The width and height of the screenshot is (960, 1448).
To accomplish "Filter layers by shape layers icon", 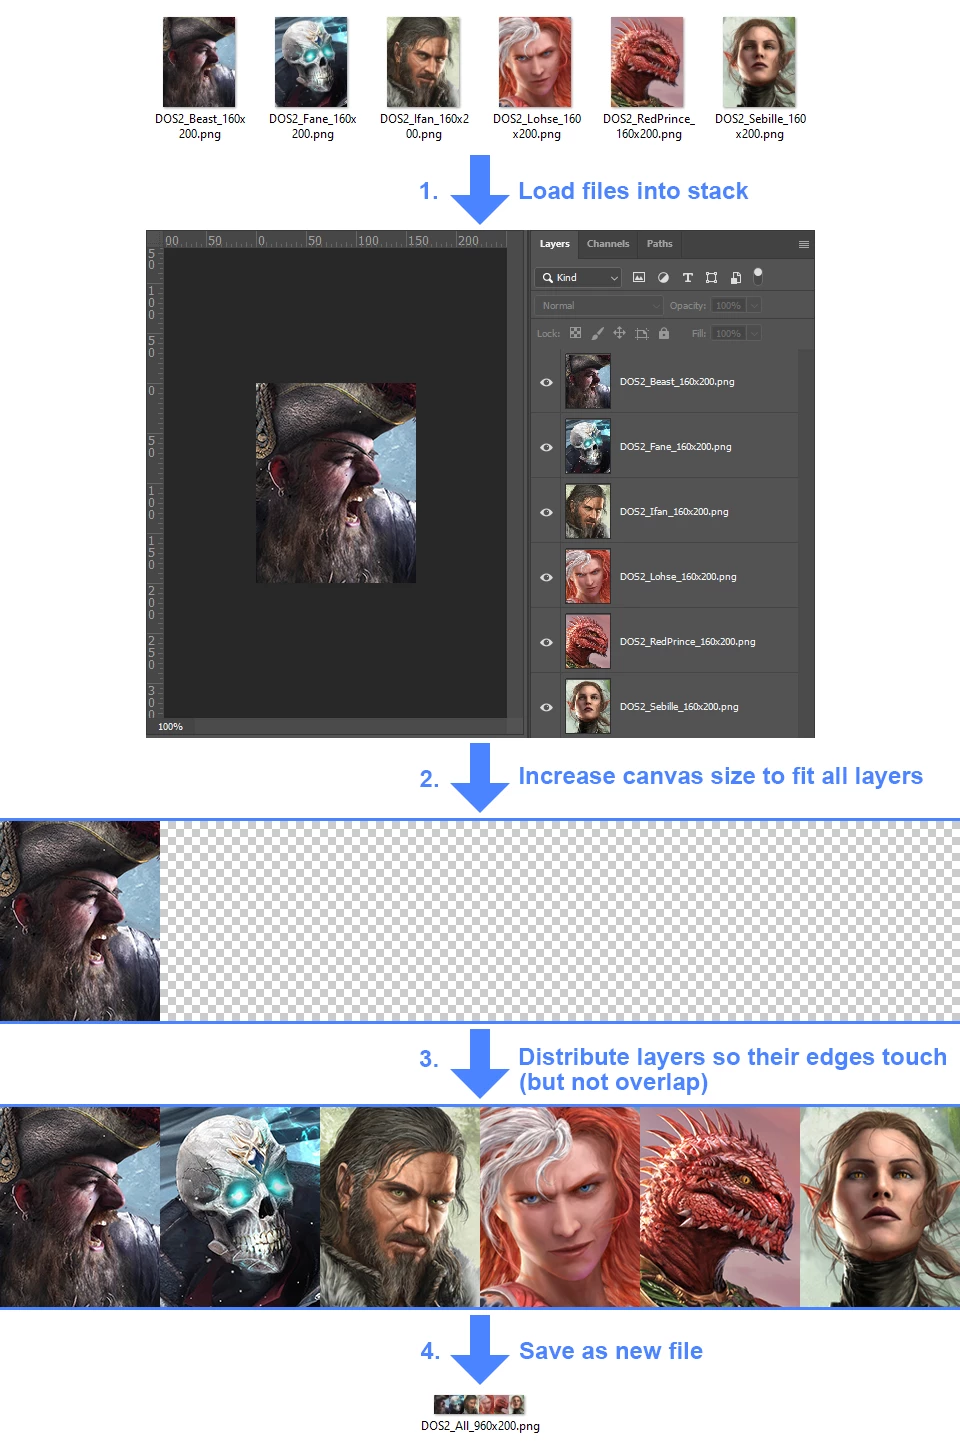I will coord(711,277).
